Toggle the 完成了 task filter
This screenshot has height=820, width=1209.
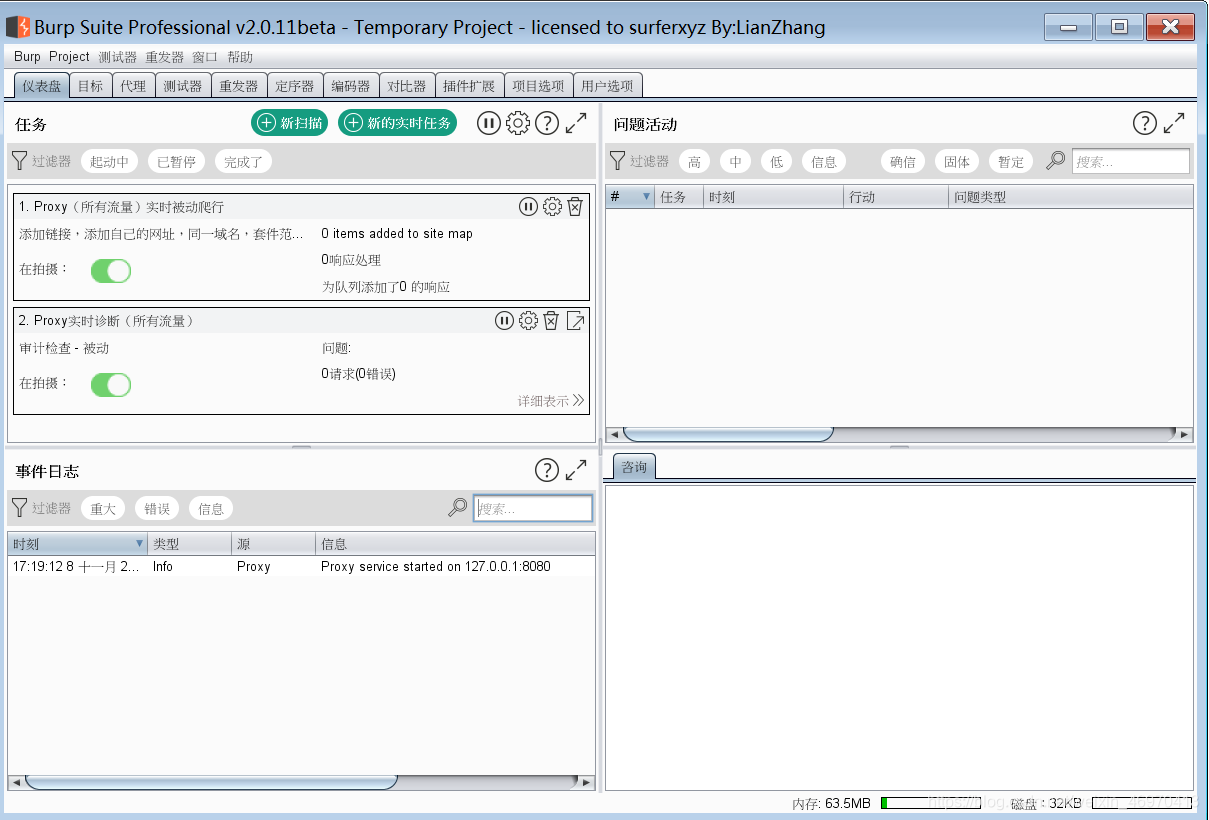[x=243, y=161]
